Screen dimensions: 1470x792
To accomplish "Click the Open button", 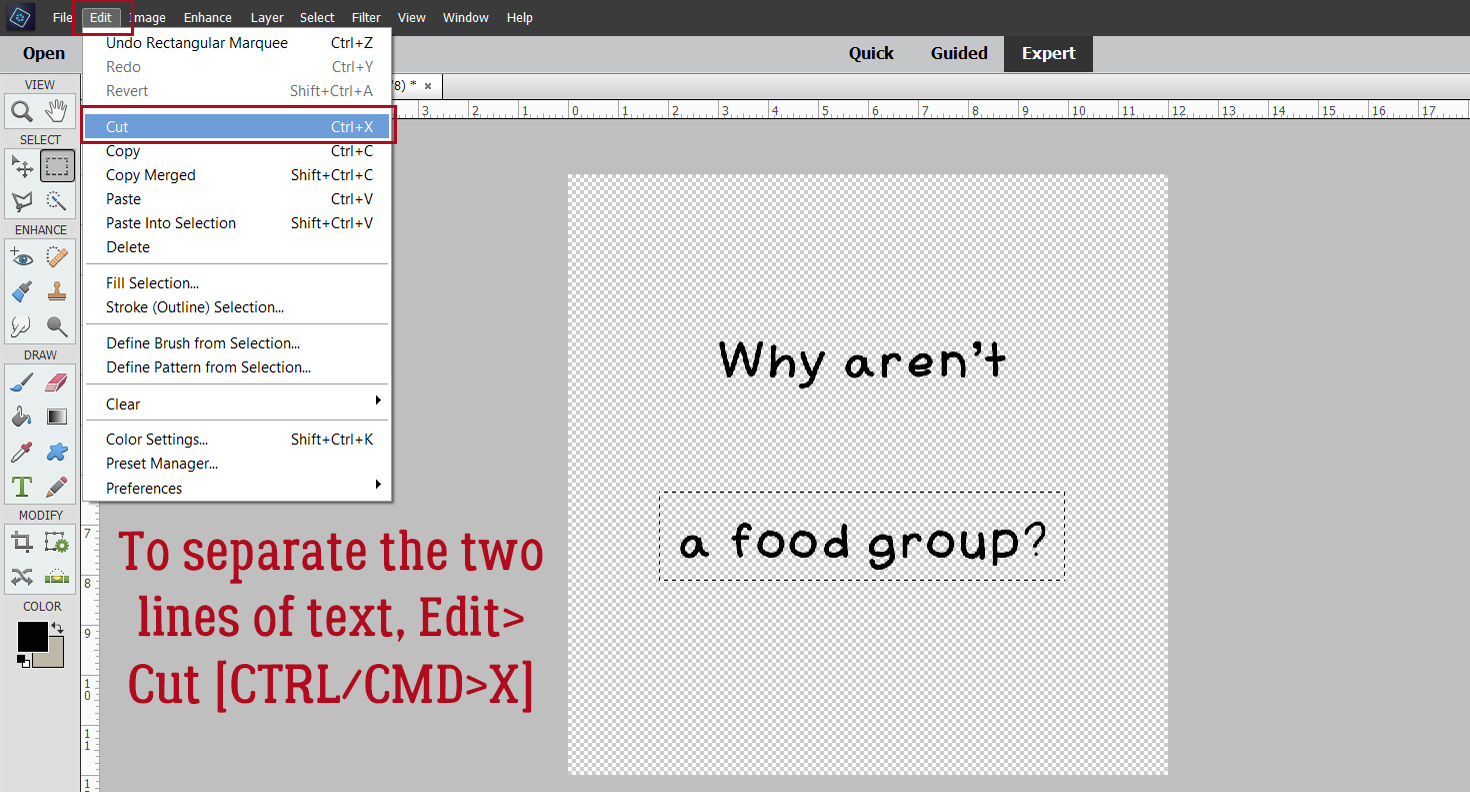I will 44,54.
